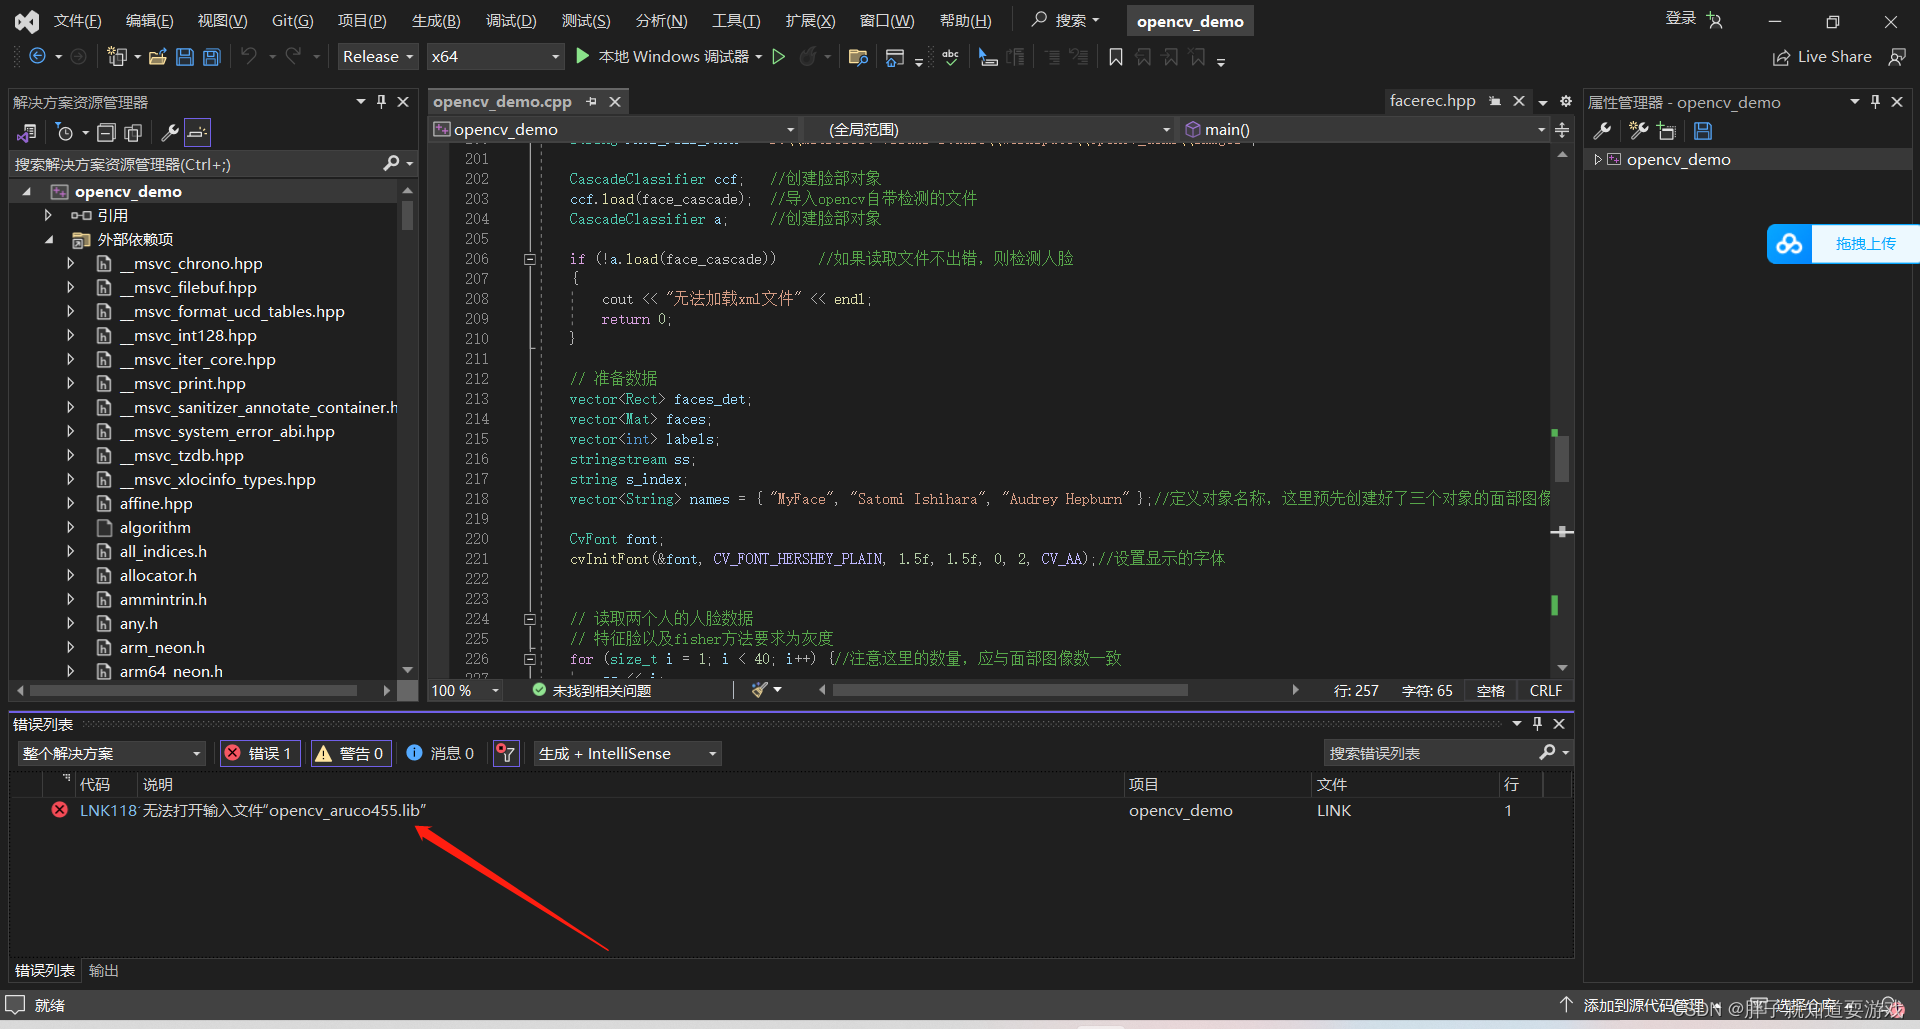This screenshot has width=1920, height=1029.
Task: Collapse the 外部依赖项 node
Action: pos(48,239)
